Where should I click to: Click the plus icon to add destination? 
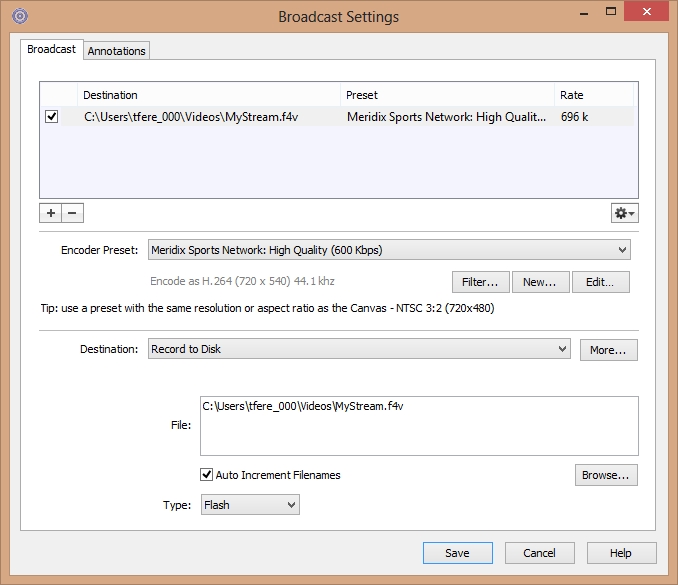click(x=51, y=213)
